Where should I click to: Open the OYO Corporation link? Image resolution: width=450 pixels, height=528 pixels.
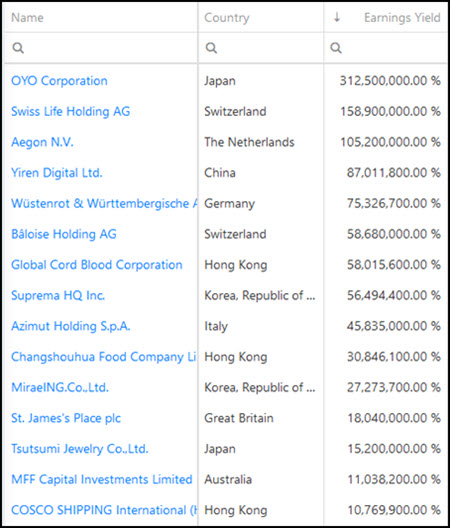[x=59, y=81]
